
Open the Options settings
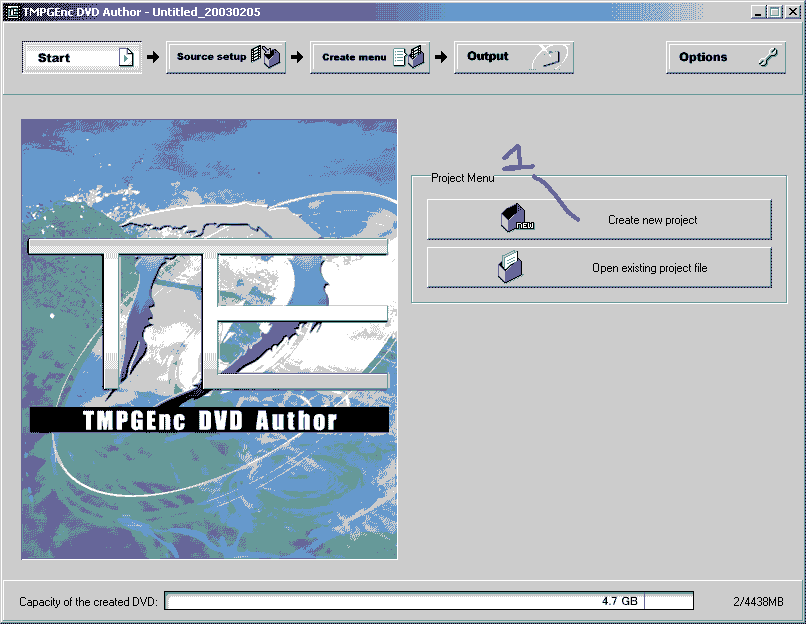(726, 57)
